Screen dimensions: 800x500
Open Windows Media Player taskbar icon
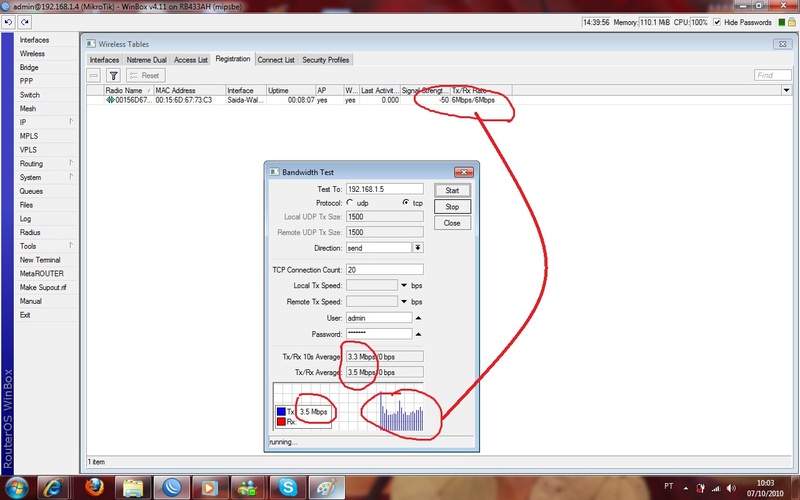pyautogui.click(x=208, y=488)
